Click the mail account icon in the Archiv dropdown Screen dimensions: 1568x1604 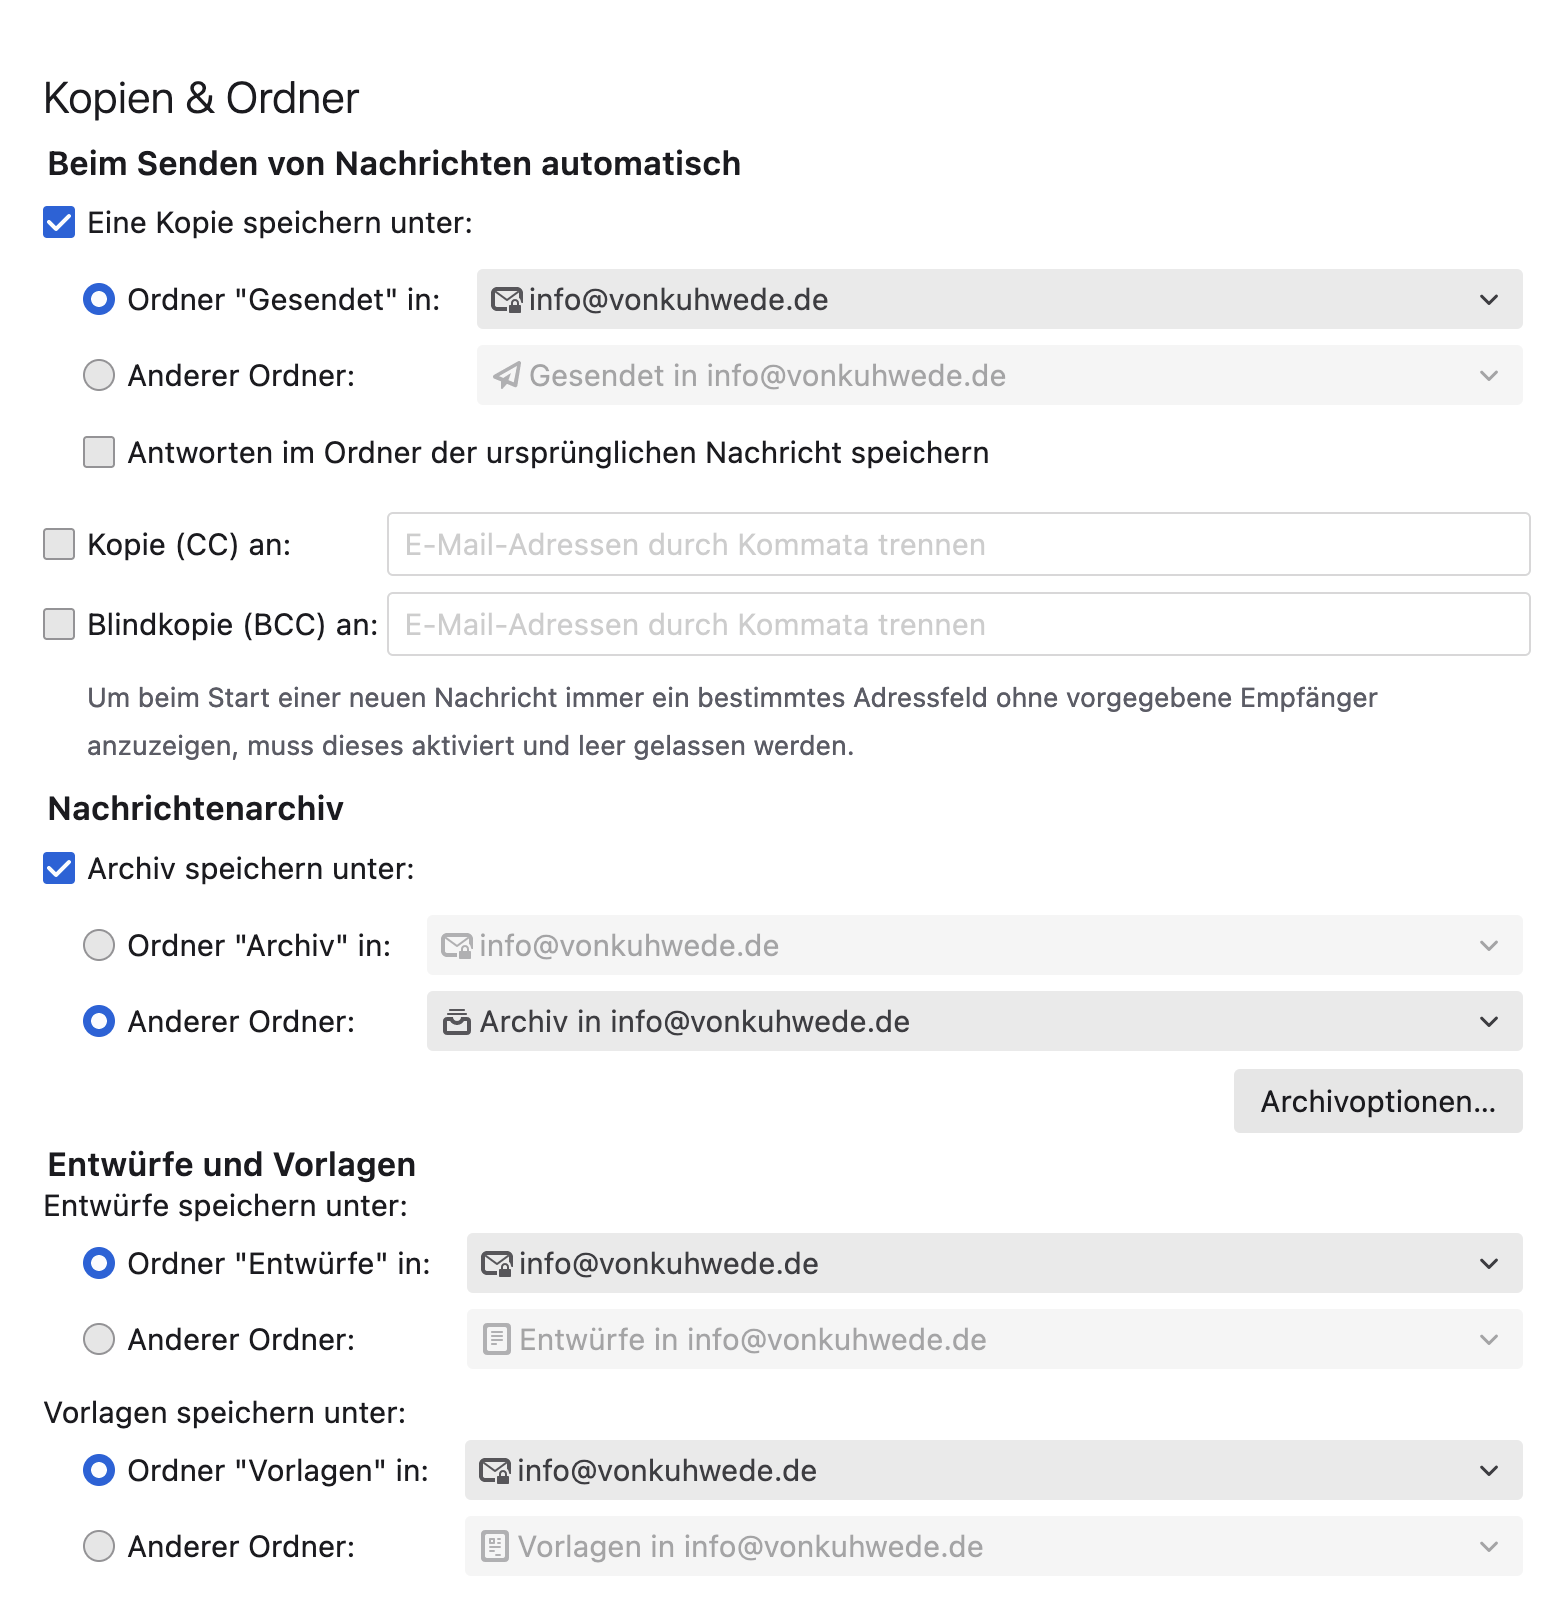457,946
